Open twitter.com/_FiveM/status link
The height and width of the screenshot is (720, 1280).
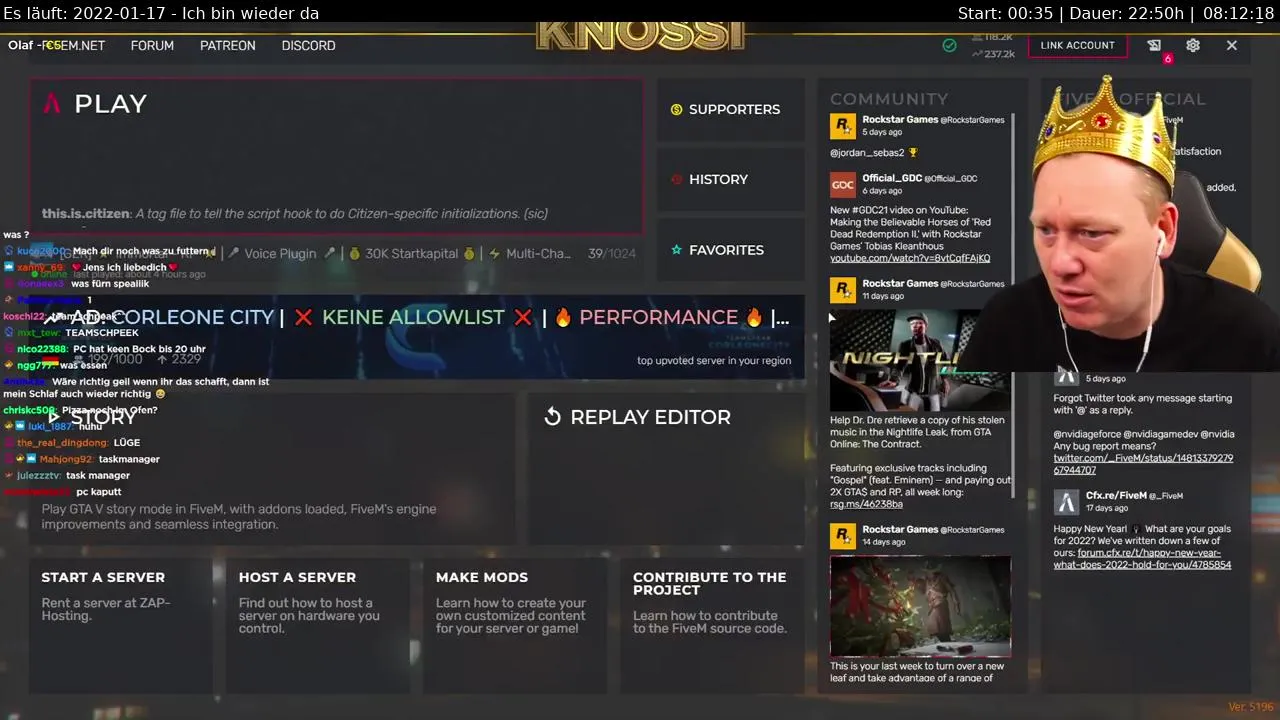[1143, 464]
